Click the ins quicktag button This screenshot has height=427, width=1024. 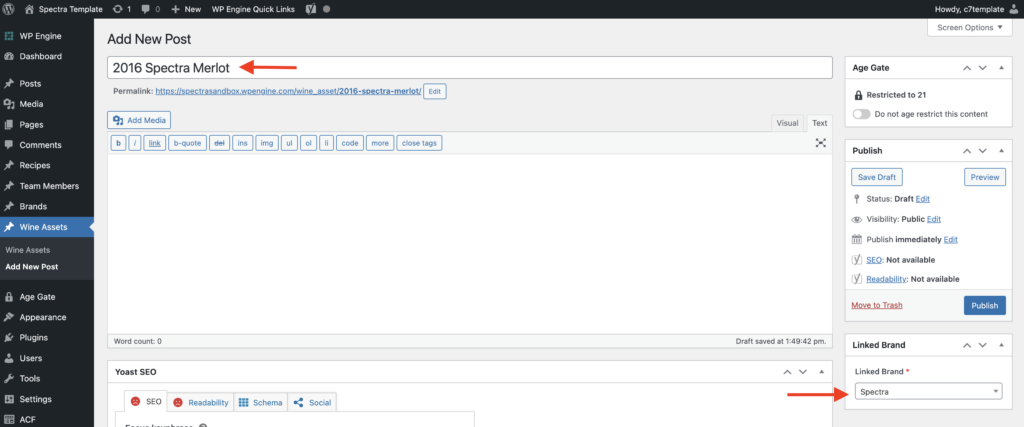[242, 143]
